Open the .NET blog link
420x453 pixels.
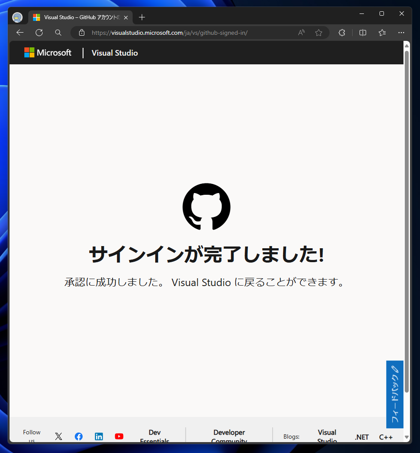(362, 437)
